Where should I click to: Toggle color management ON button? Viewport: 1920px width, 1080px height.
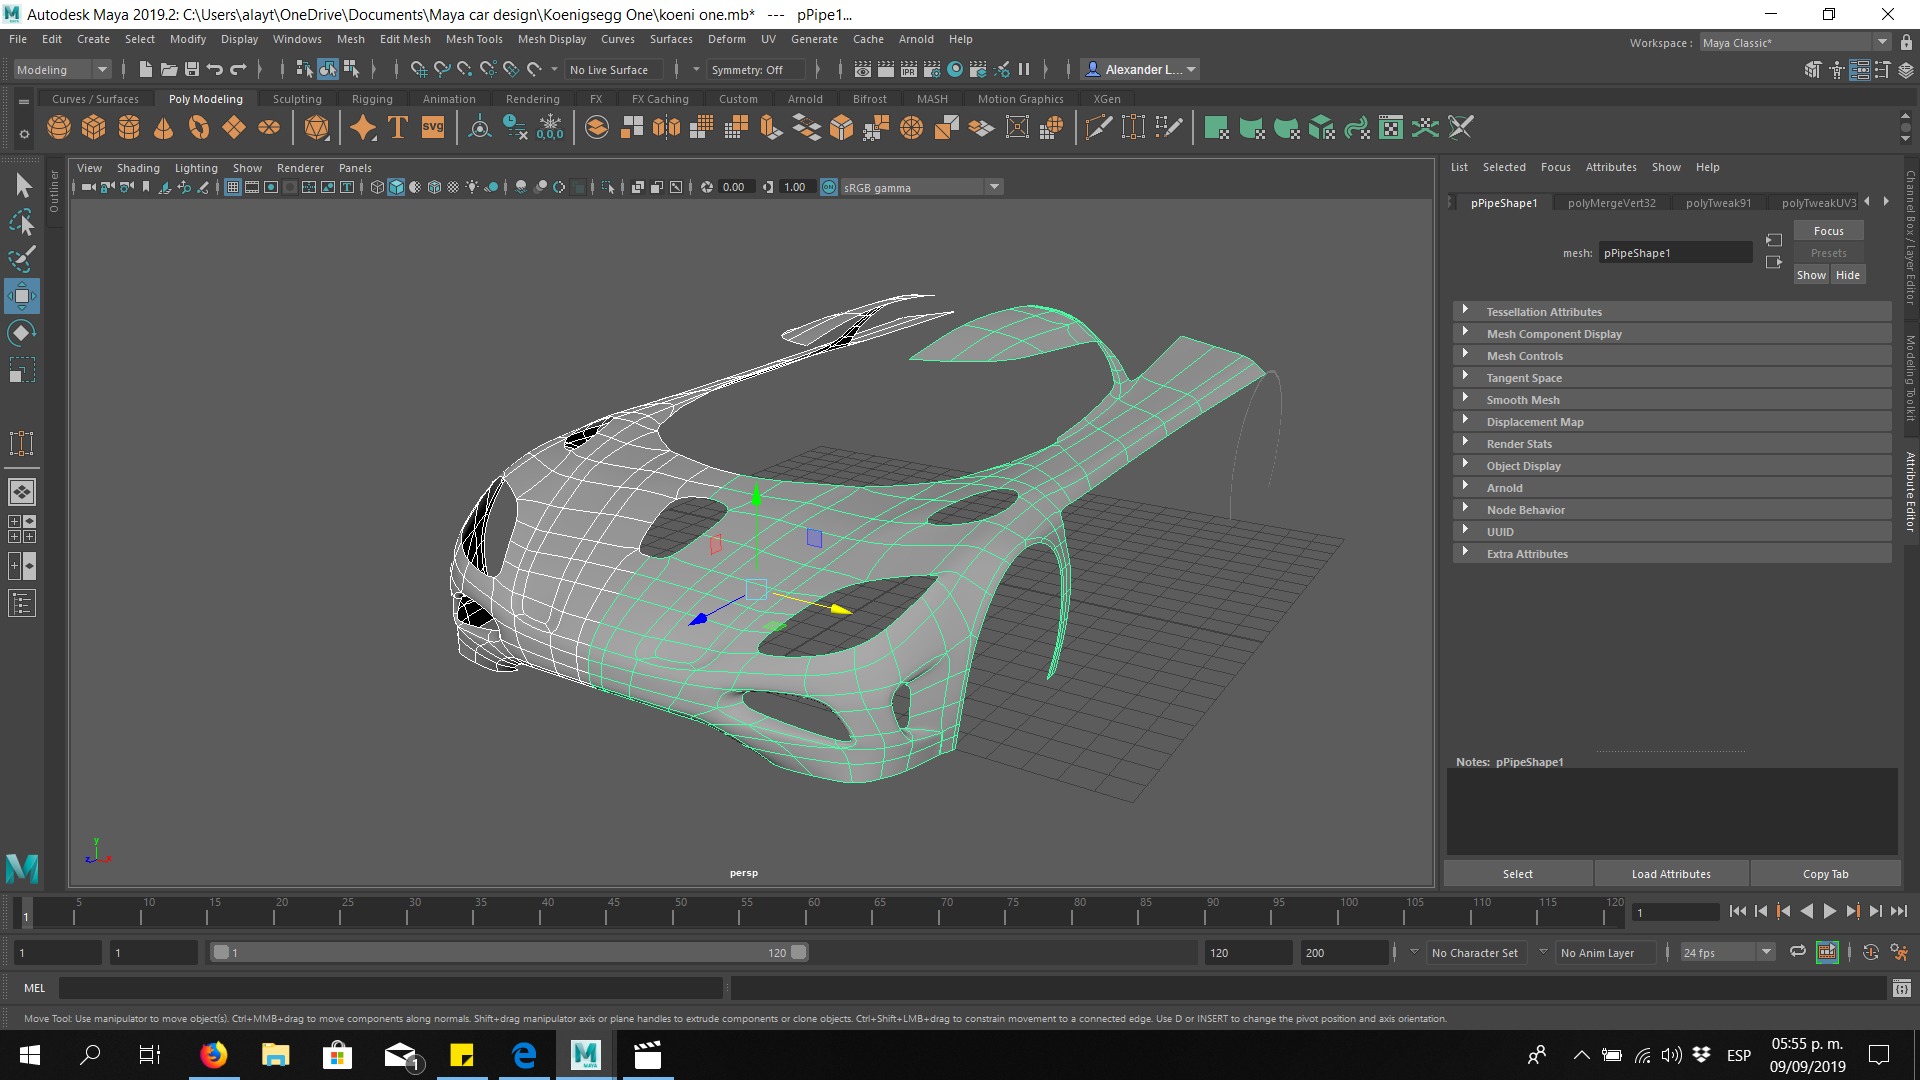[x=829, y=187]
